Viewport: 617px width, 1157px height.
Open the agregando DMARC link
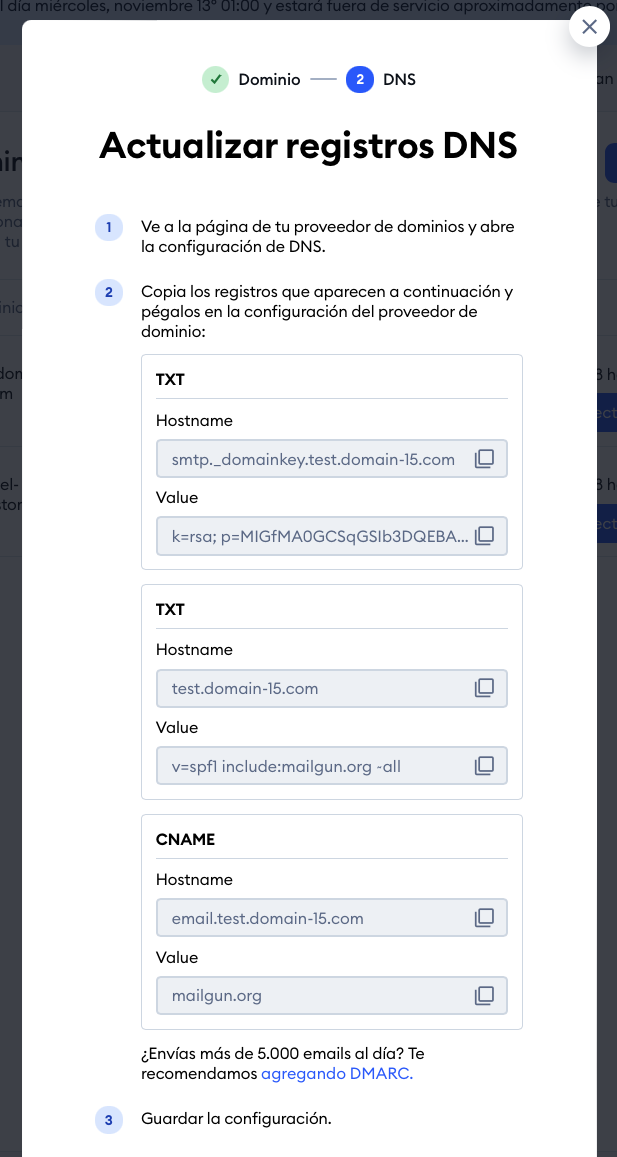tap(337, 1074)
